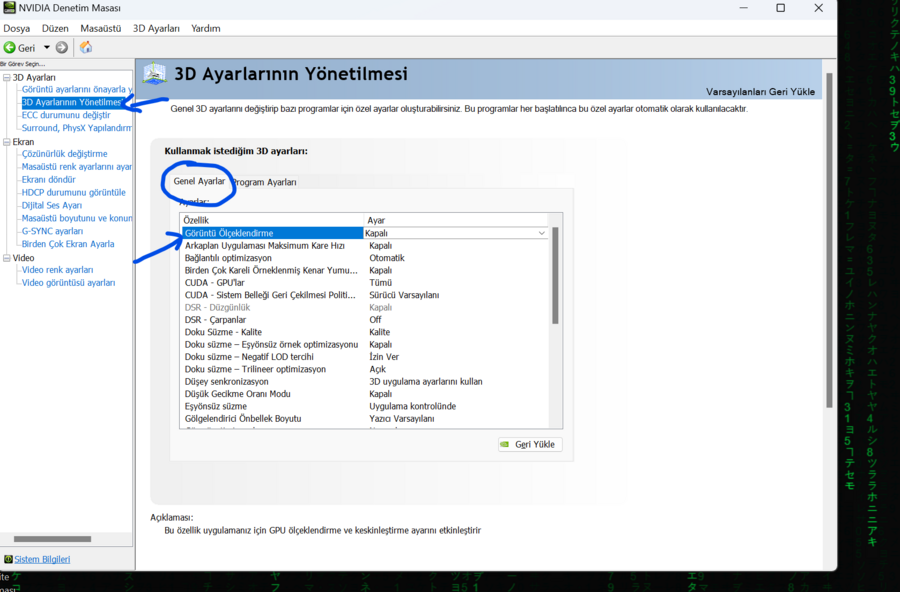Open the Dosya menu

pos(17,28)
